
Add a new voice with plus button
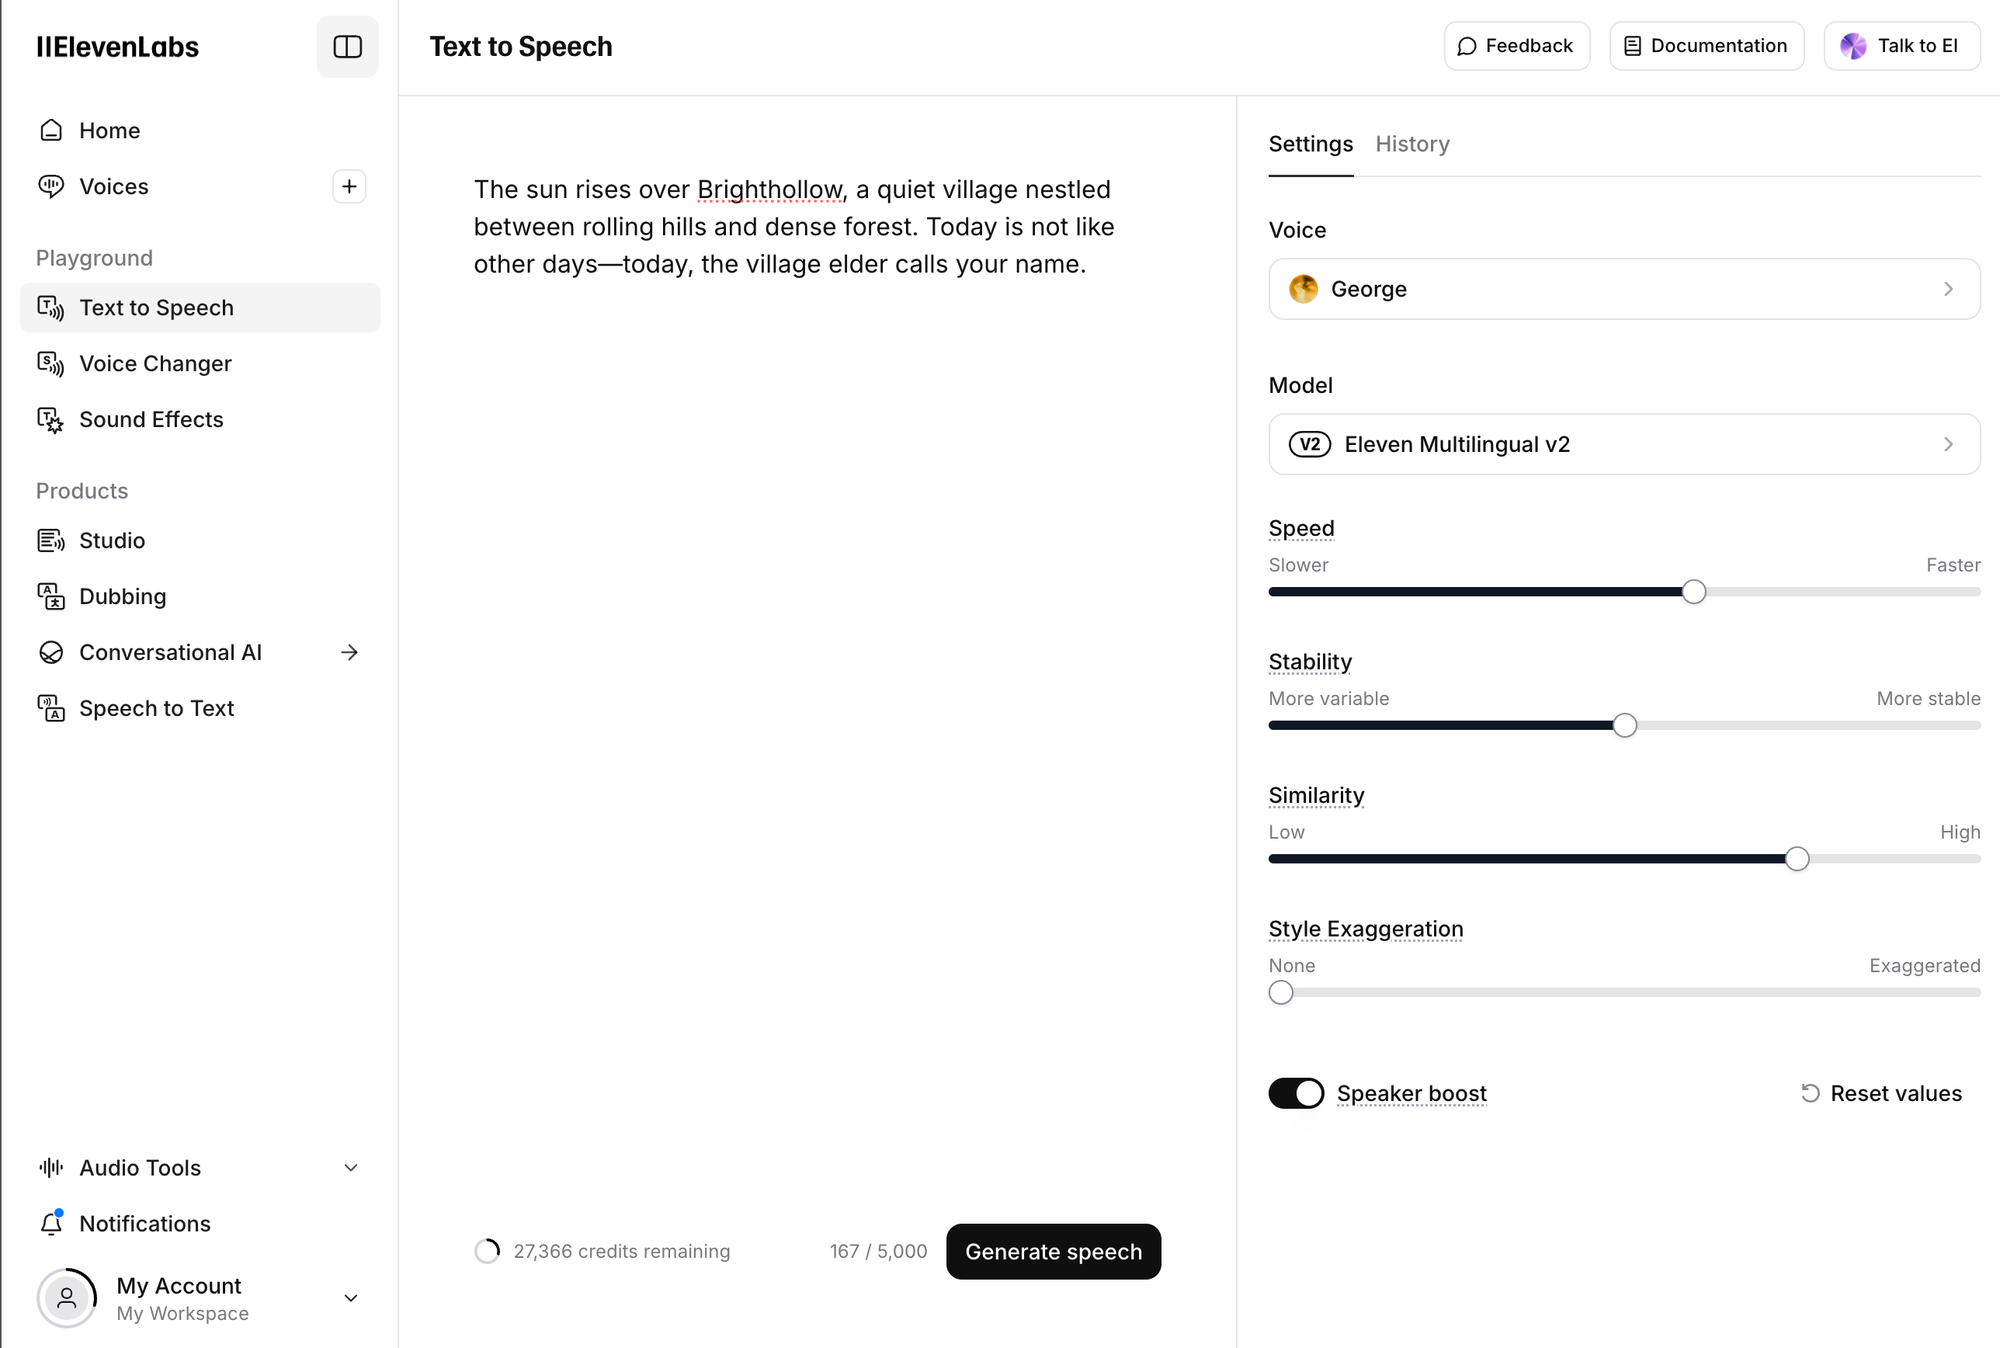[349, 186]
